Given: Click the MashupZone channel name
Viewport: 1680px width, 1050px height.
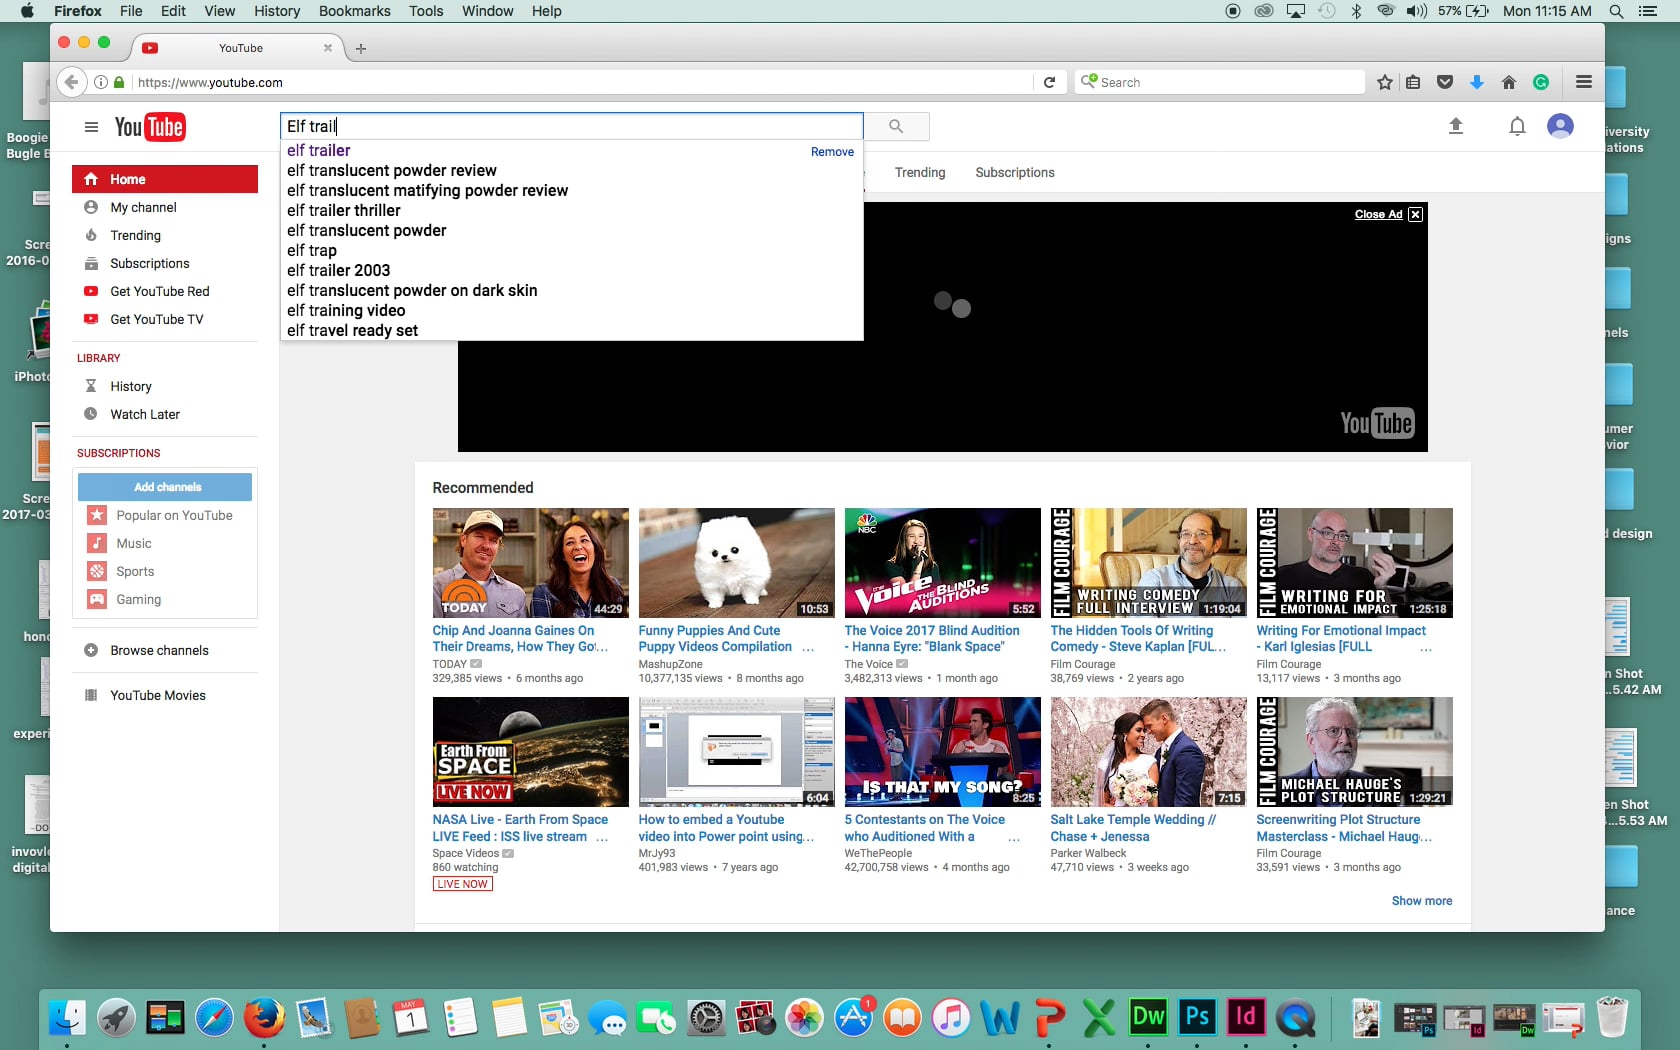Looking at the screenshot, I should [x=670, y=664].
